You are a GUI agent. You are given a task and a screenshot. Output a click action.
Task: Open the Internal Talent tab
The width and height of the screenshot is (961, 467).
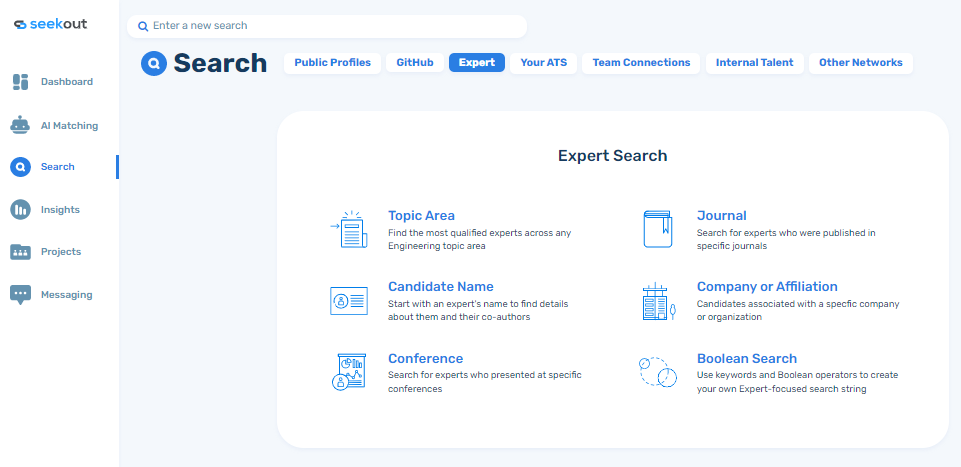click(x=754, y=63)
